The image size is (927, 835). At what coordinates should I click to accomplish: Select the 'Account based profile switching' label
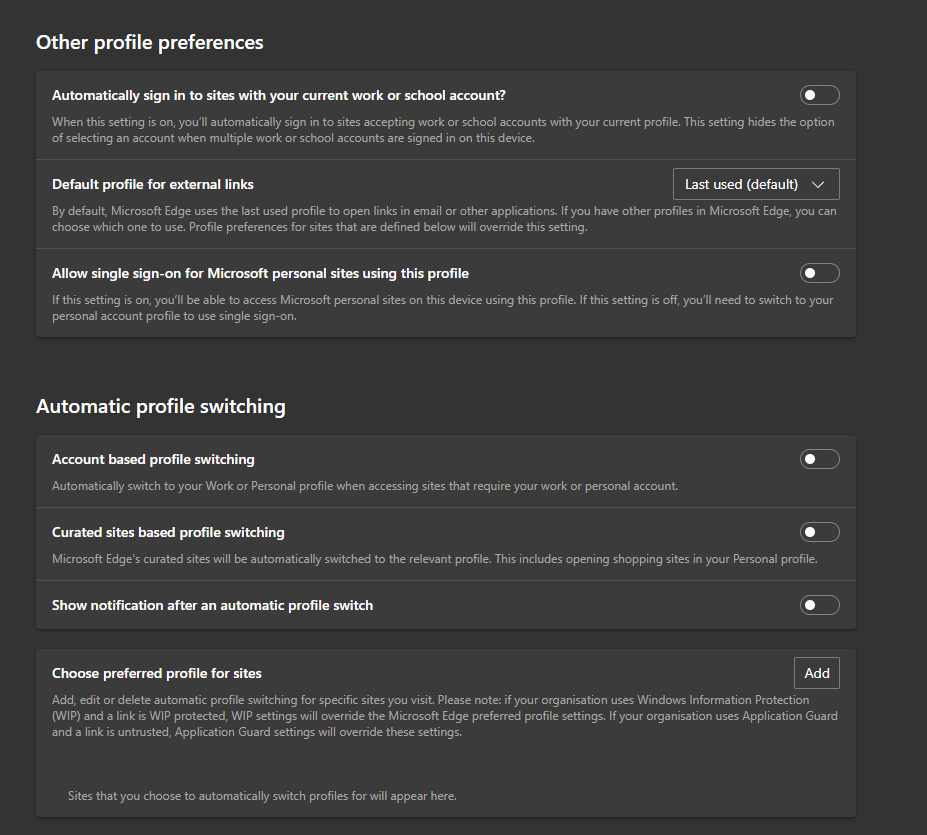tap(153, 458)
